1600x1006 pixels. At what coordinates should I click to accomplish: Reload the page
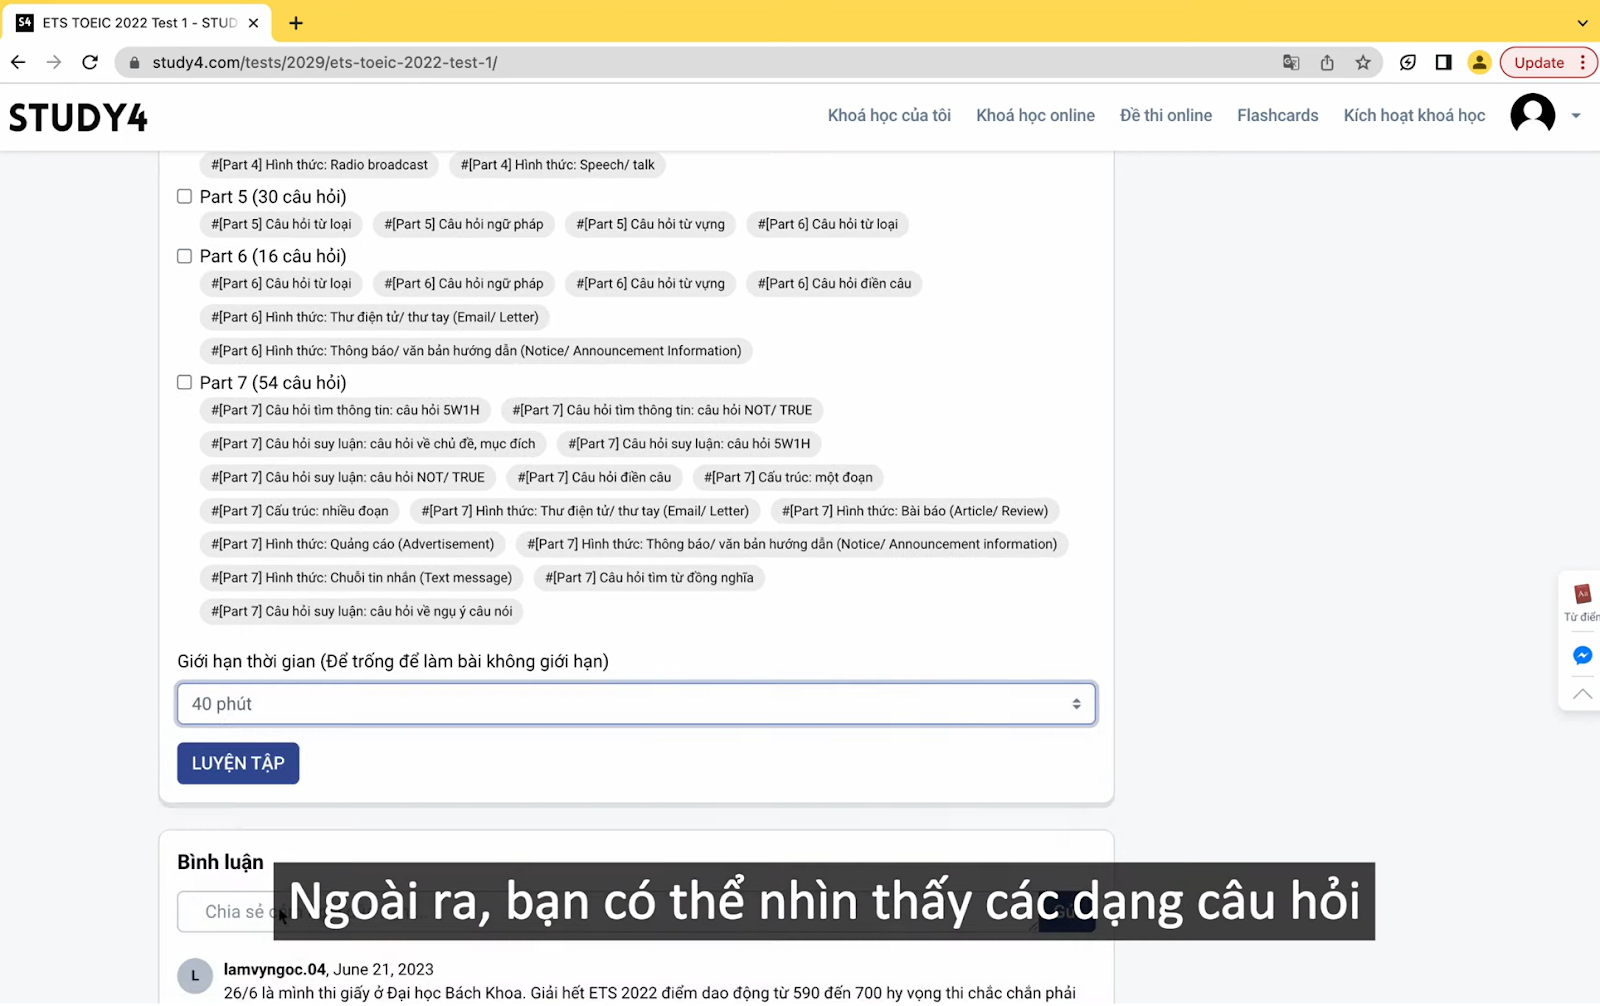[90, 62]
